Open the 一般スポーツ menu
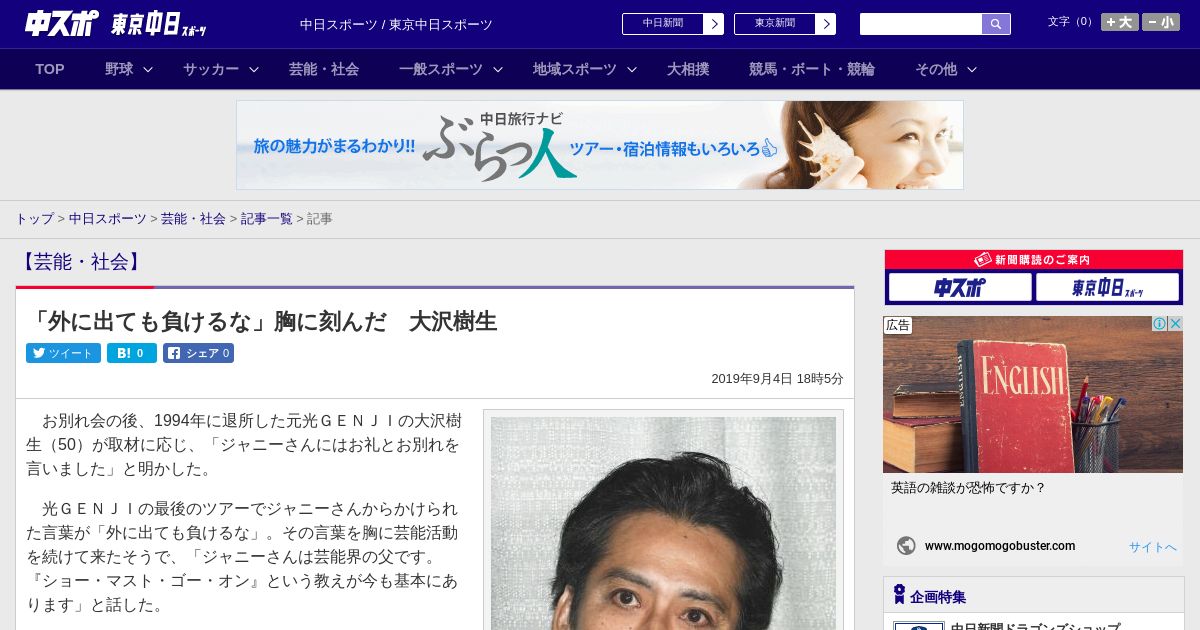Screen dimensions: 1200x630 441,69
